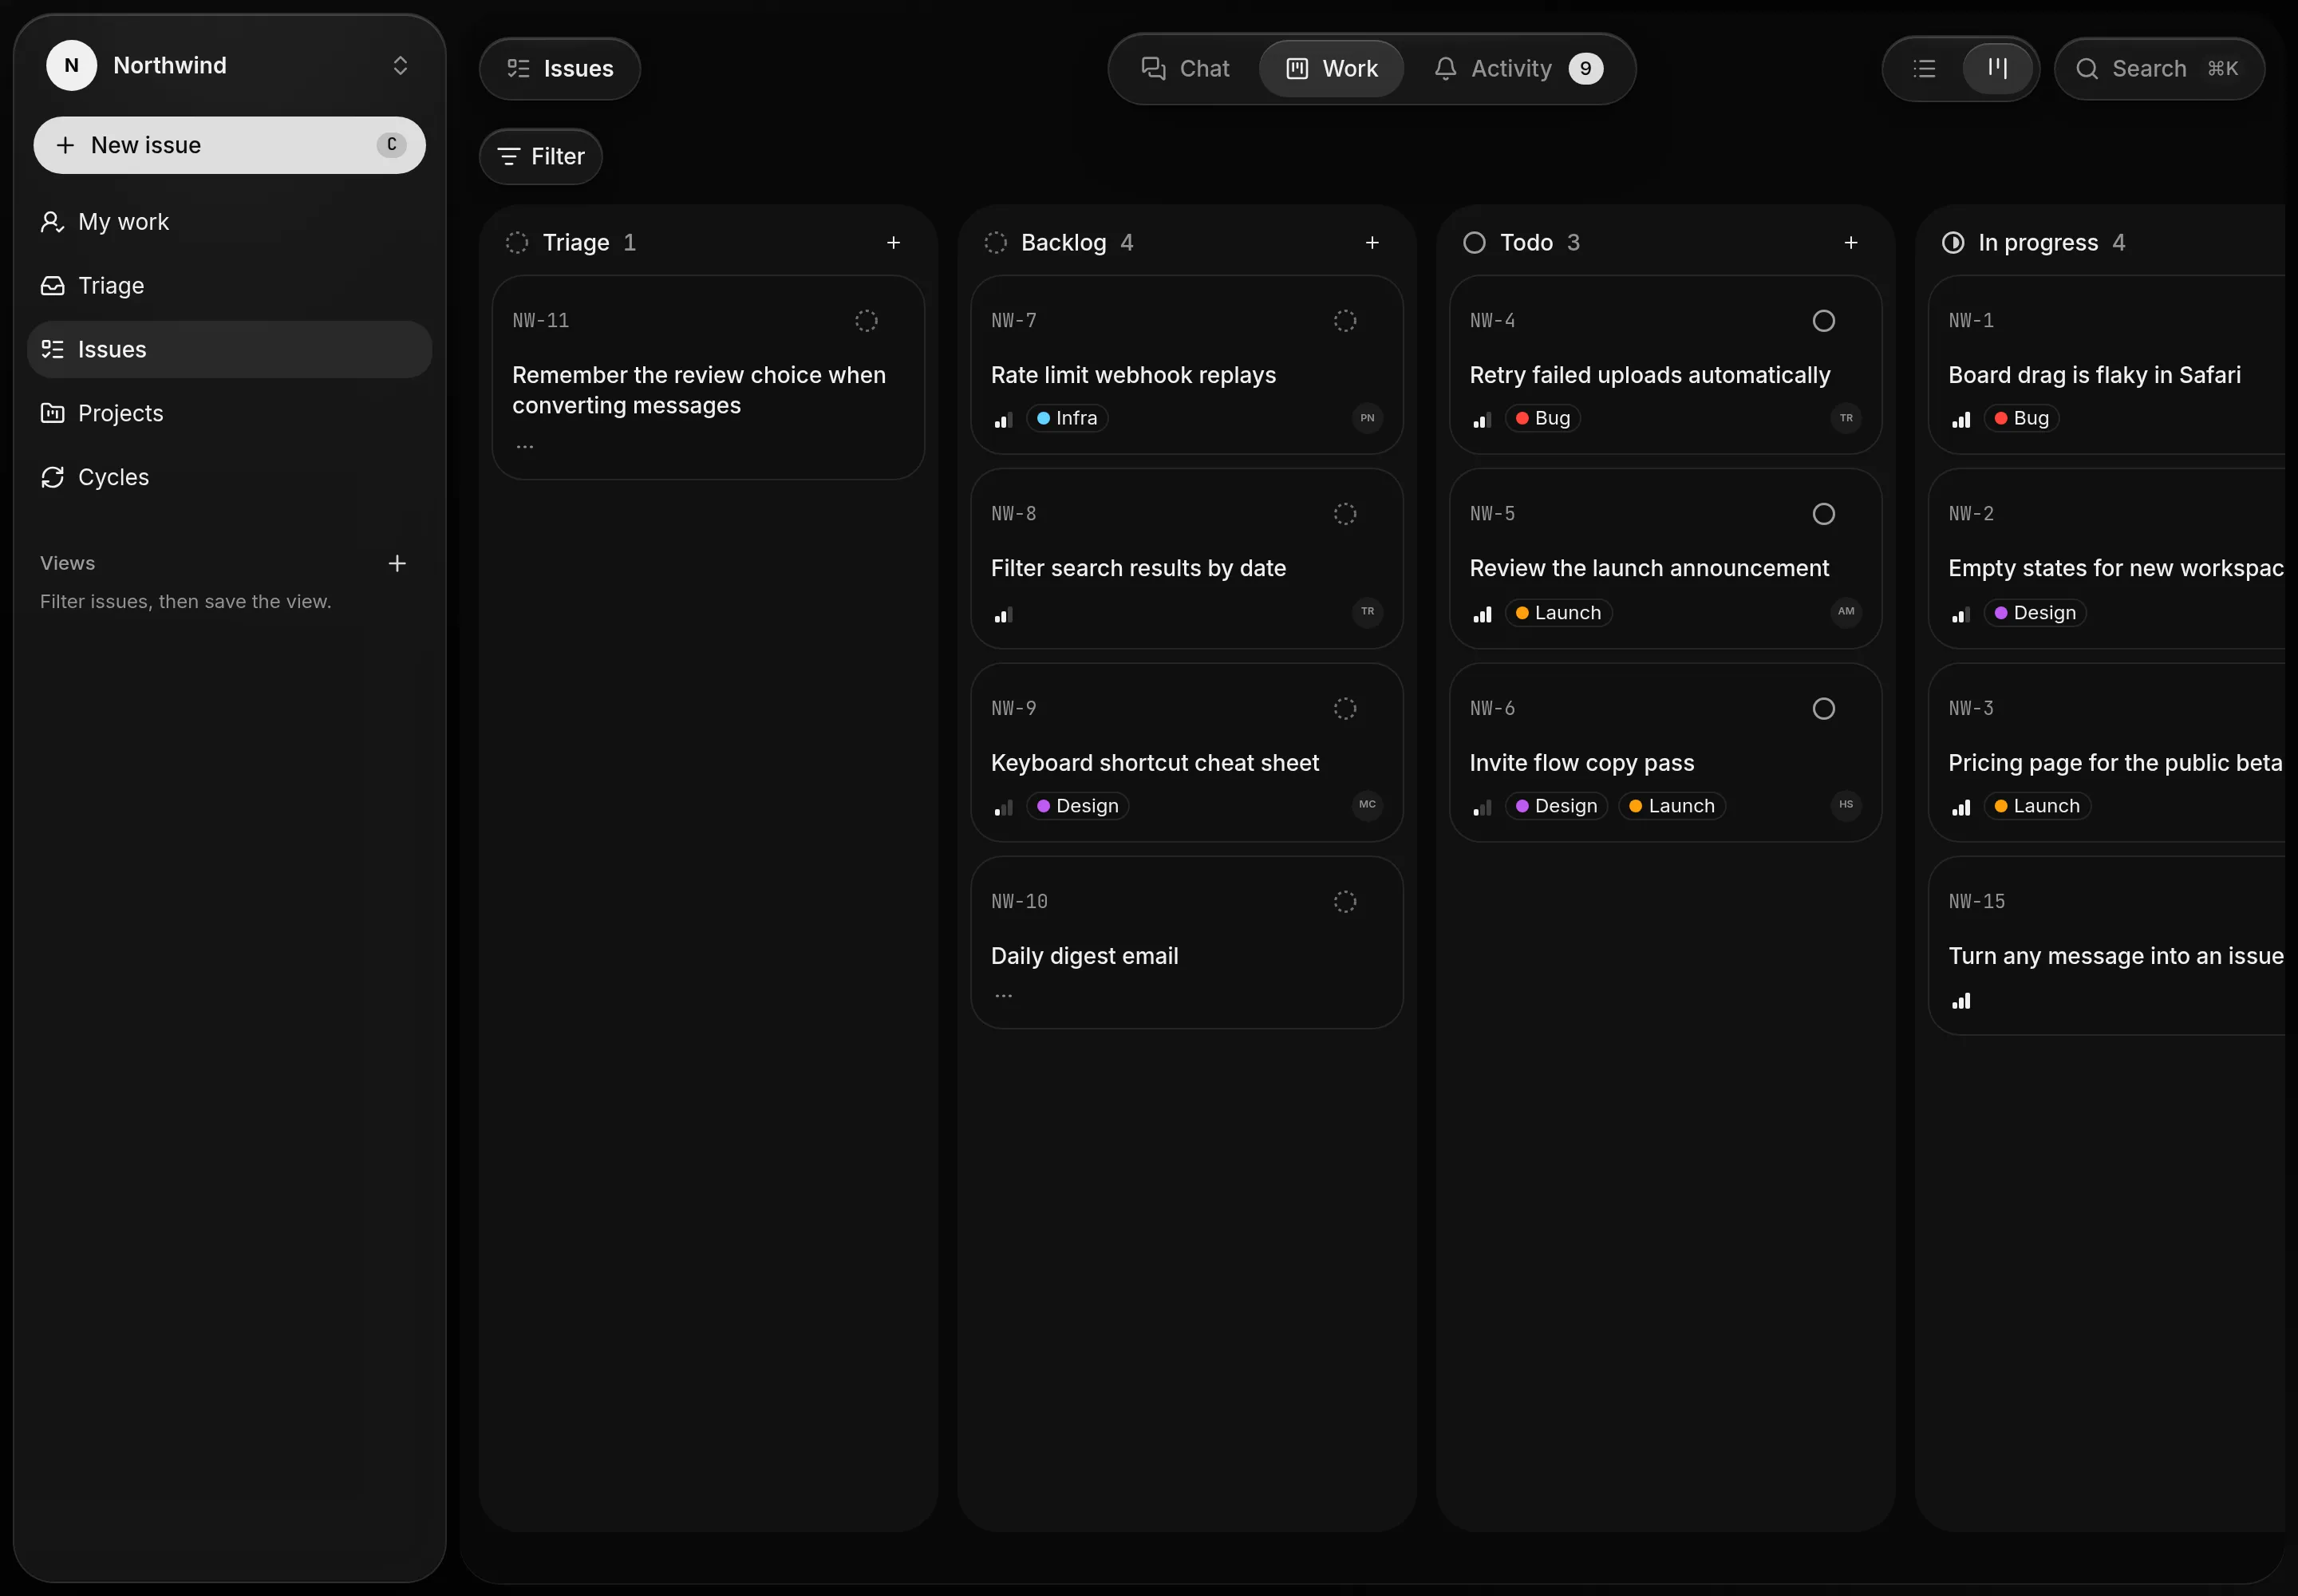Open the Activity tab

(1518, 68)
